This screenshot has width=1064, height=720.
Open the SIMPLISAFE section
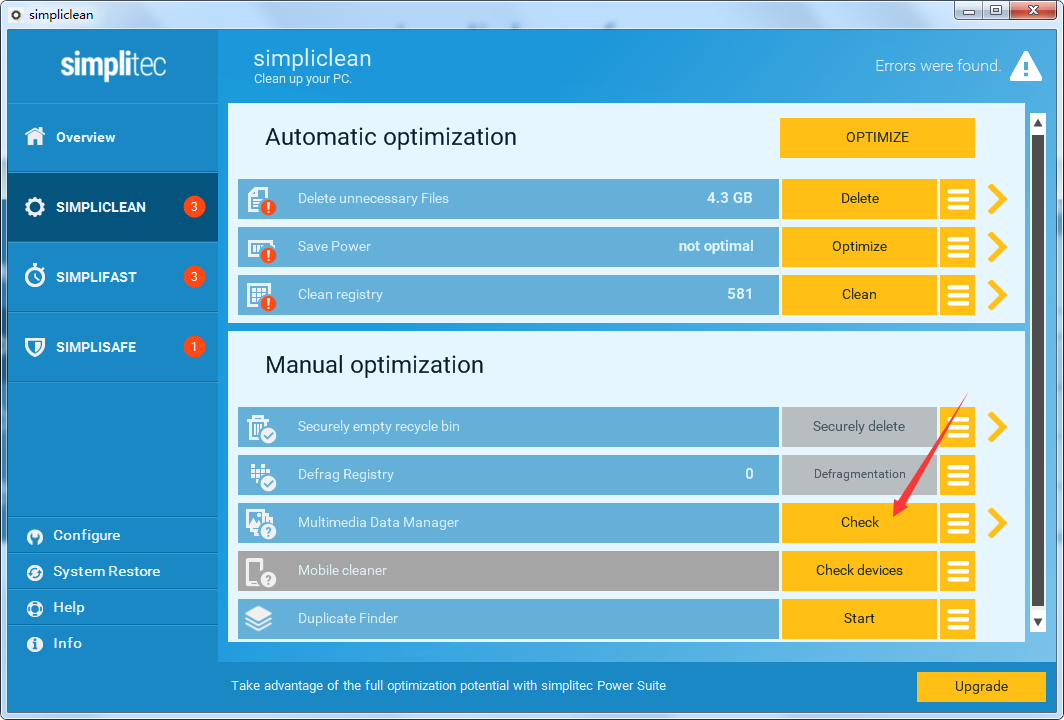pos(96,347)
